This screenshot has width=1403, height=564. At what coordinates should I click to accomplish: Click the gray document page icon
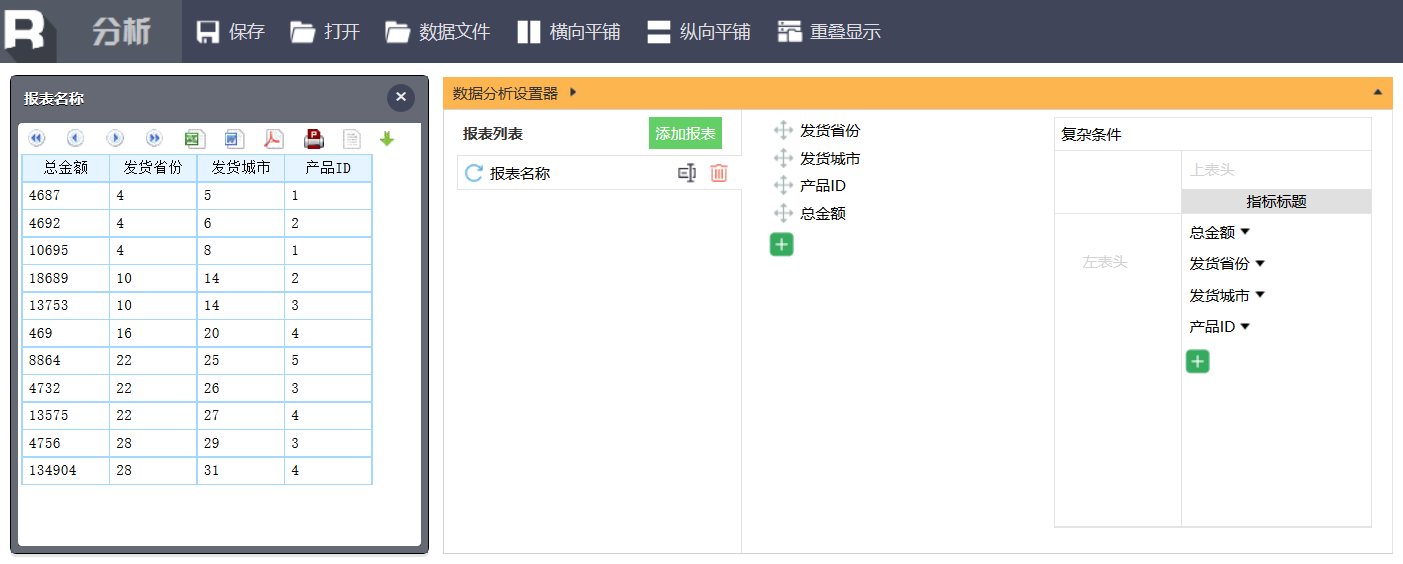coord(351,138)
